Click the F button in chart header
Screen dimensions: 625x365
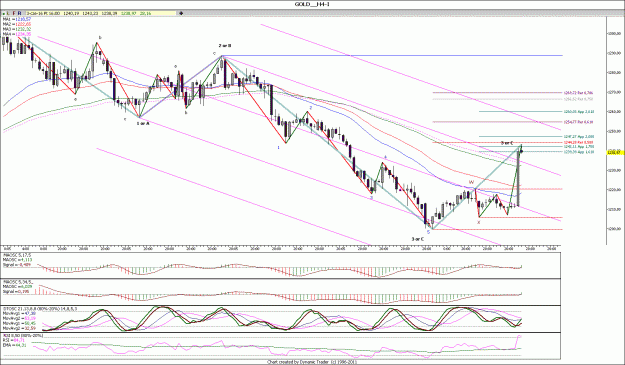(14, 13)
